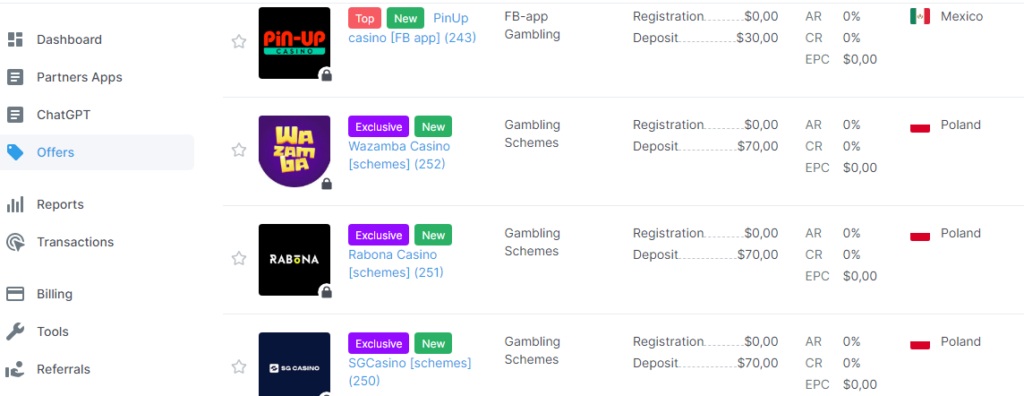1024x396 pixels.
Task: Open the Reports bar-chart icon
Action: tap(15, 205)
